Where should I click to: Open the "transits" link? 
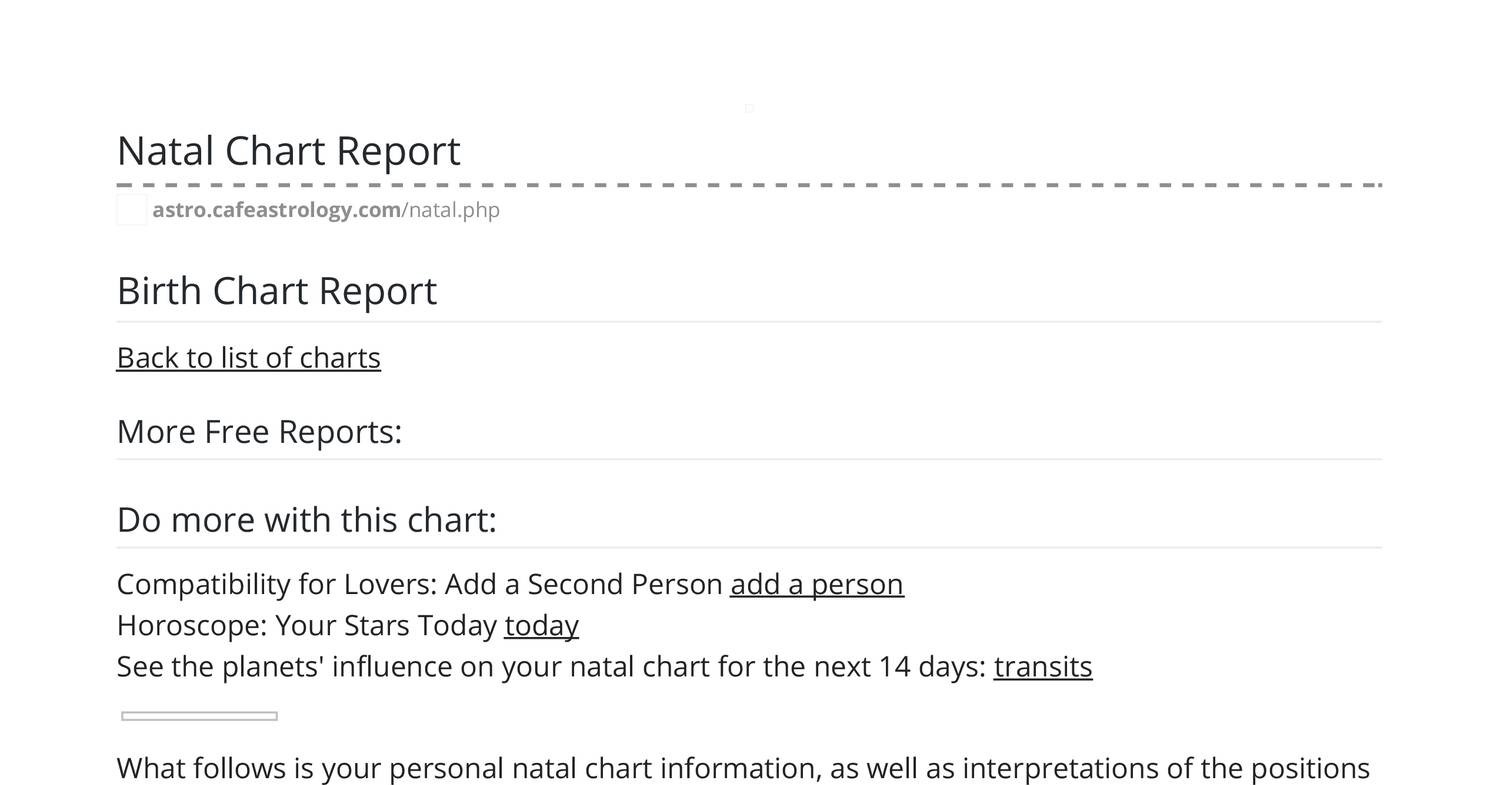point(1042,666)
